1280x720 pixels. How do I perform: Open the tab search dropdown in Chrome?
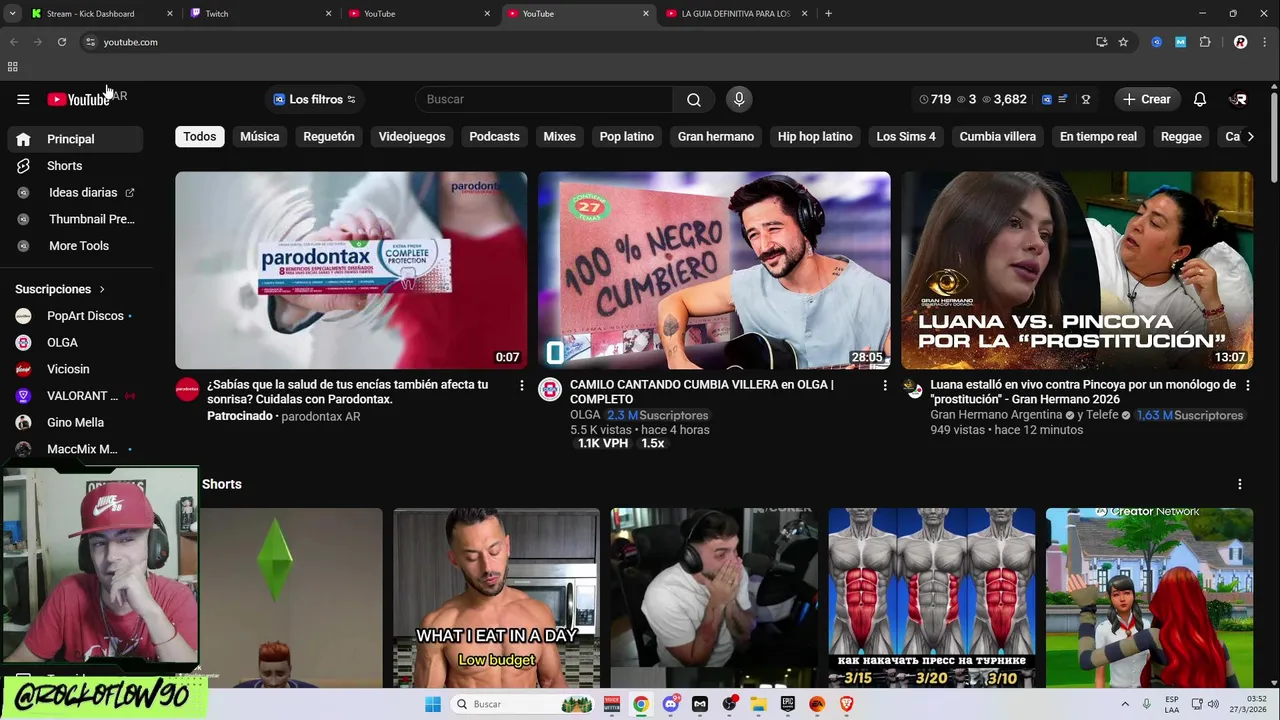pyautogui.click(x=12, y=14)
